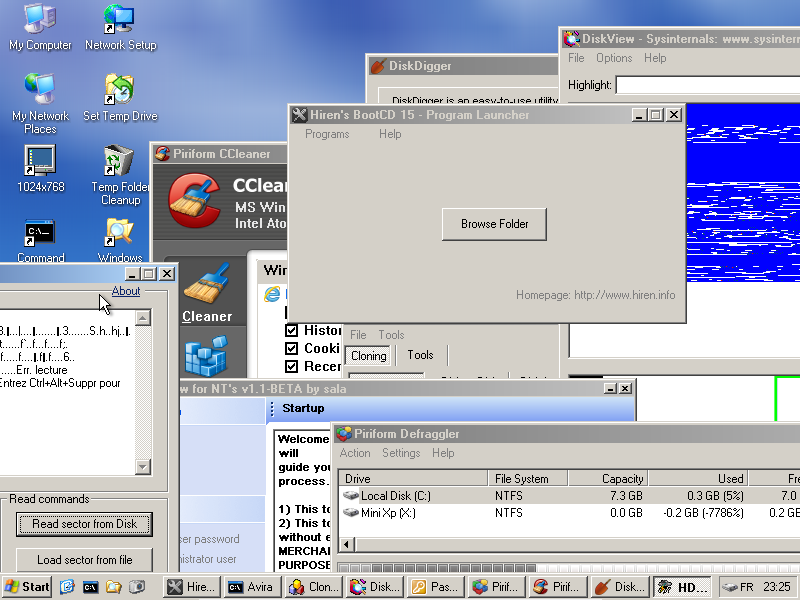800x600 pixels.
Task: Select the Command prompt desktop icon
Action: (x=40, y=240)
